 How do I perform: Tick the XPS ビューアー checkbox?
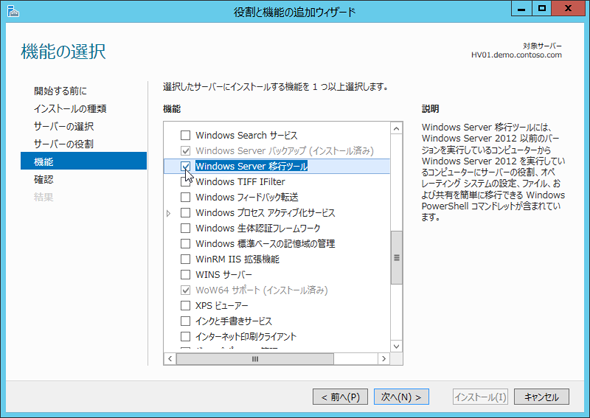[185, 306]
